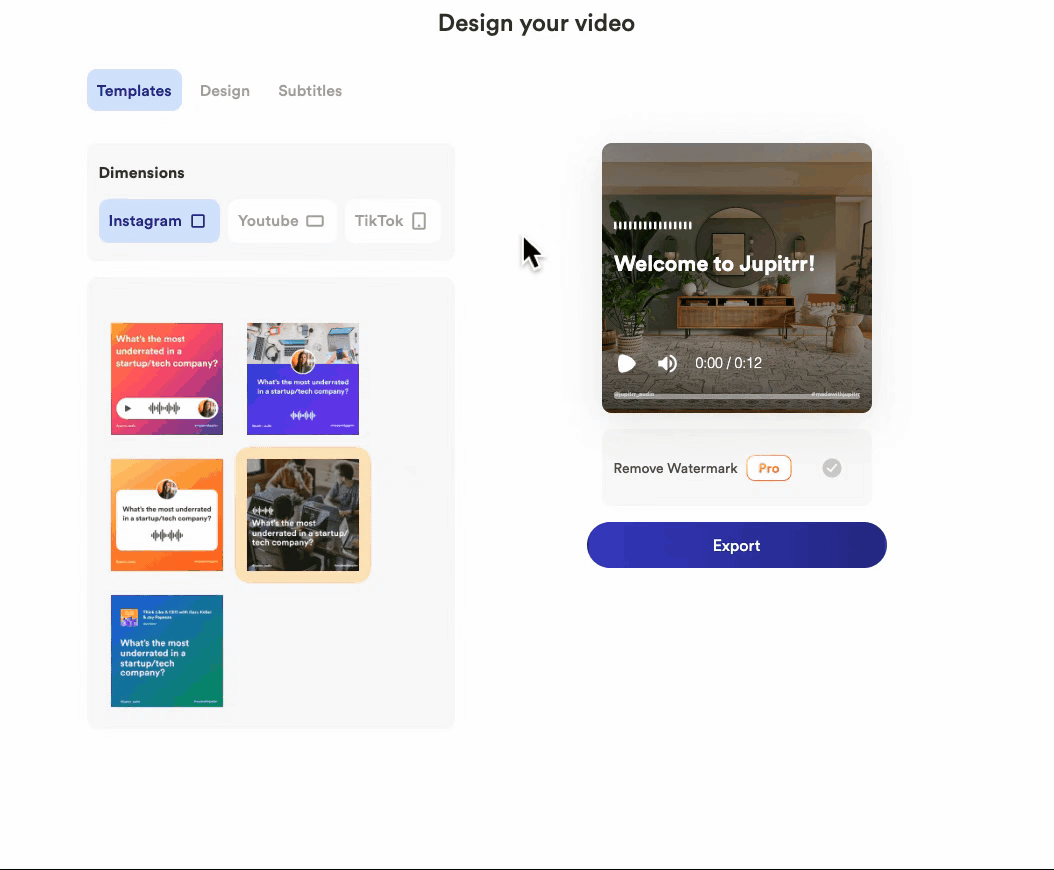Click the Welcome to Jupitrr! caption

coord(714,264)
